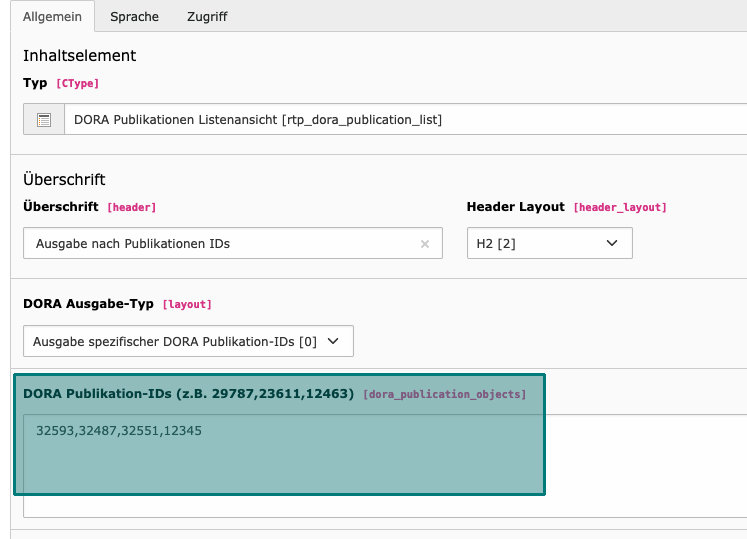
Task: Click the bold Typ field label
Action: click(x=35, y=83)
